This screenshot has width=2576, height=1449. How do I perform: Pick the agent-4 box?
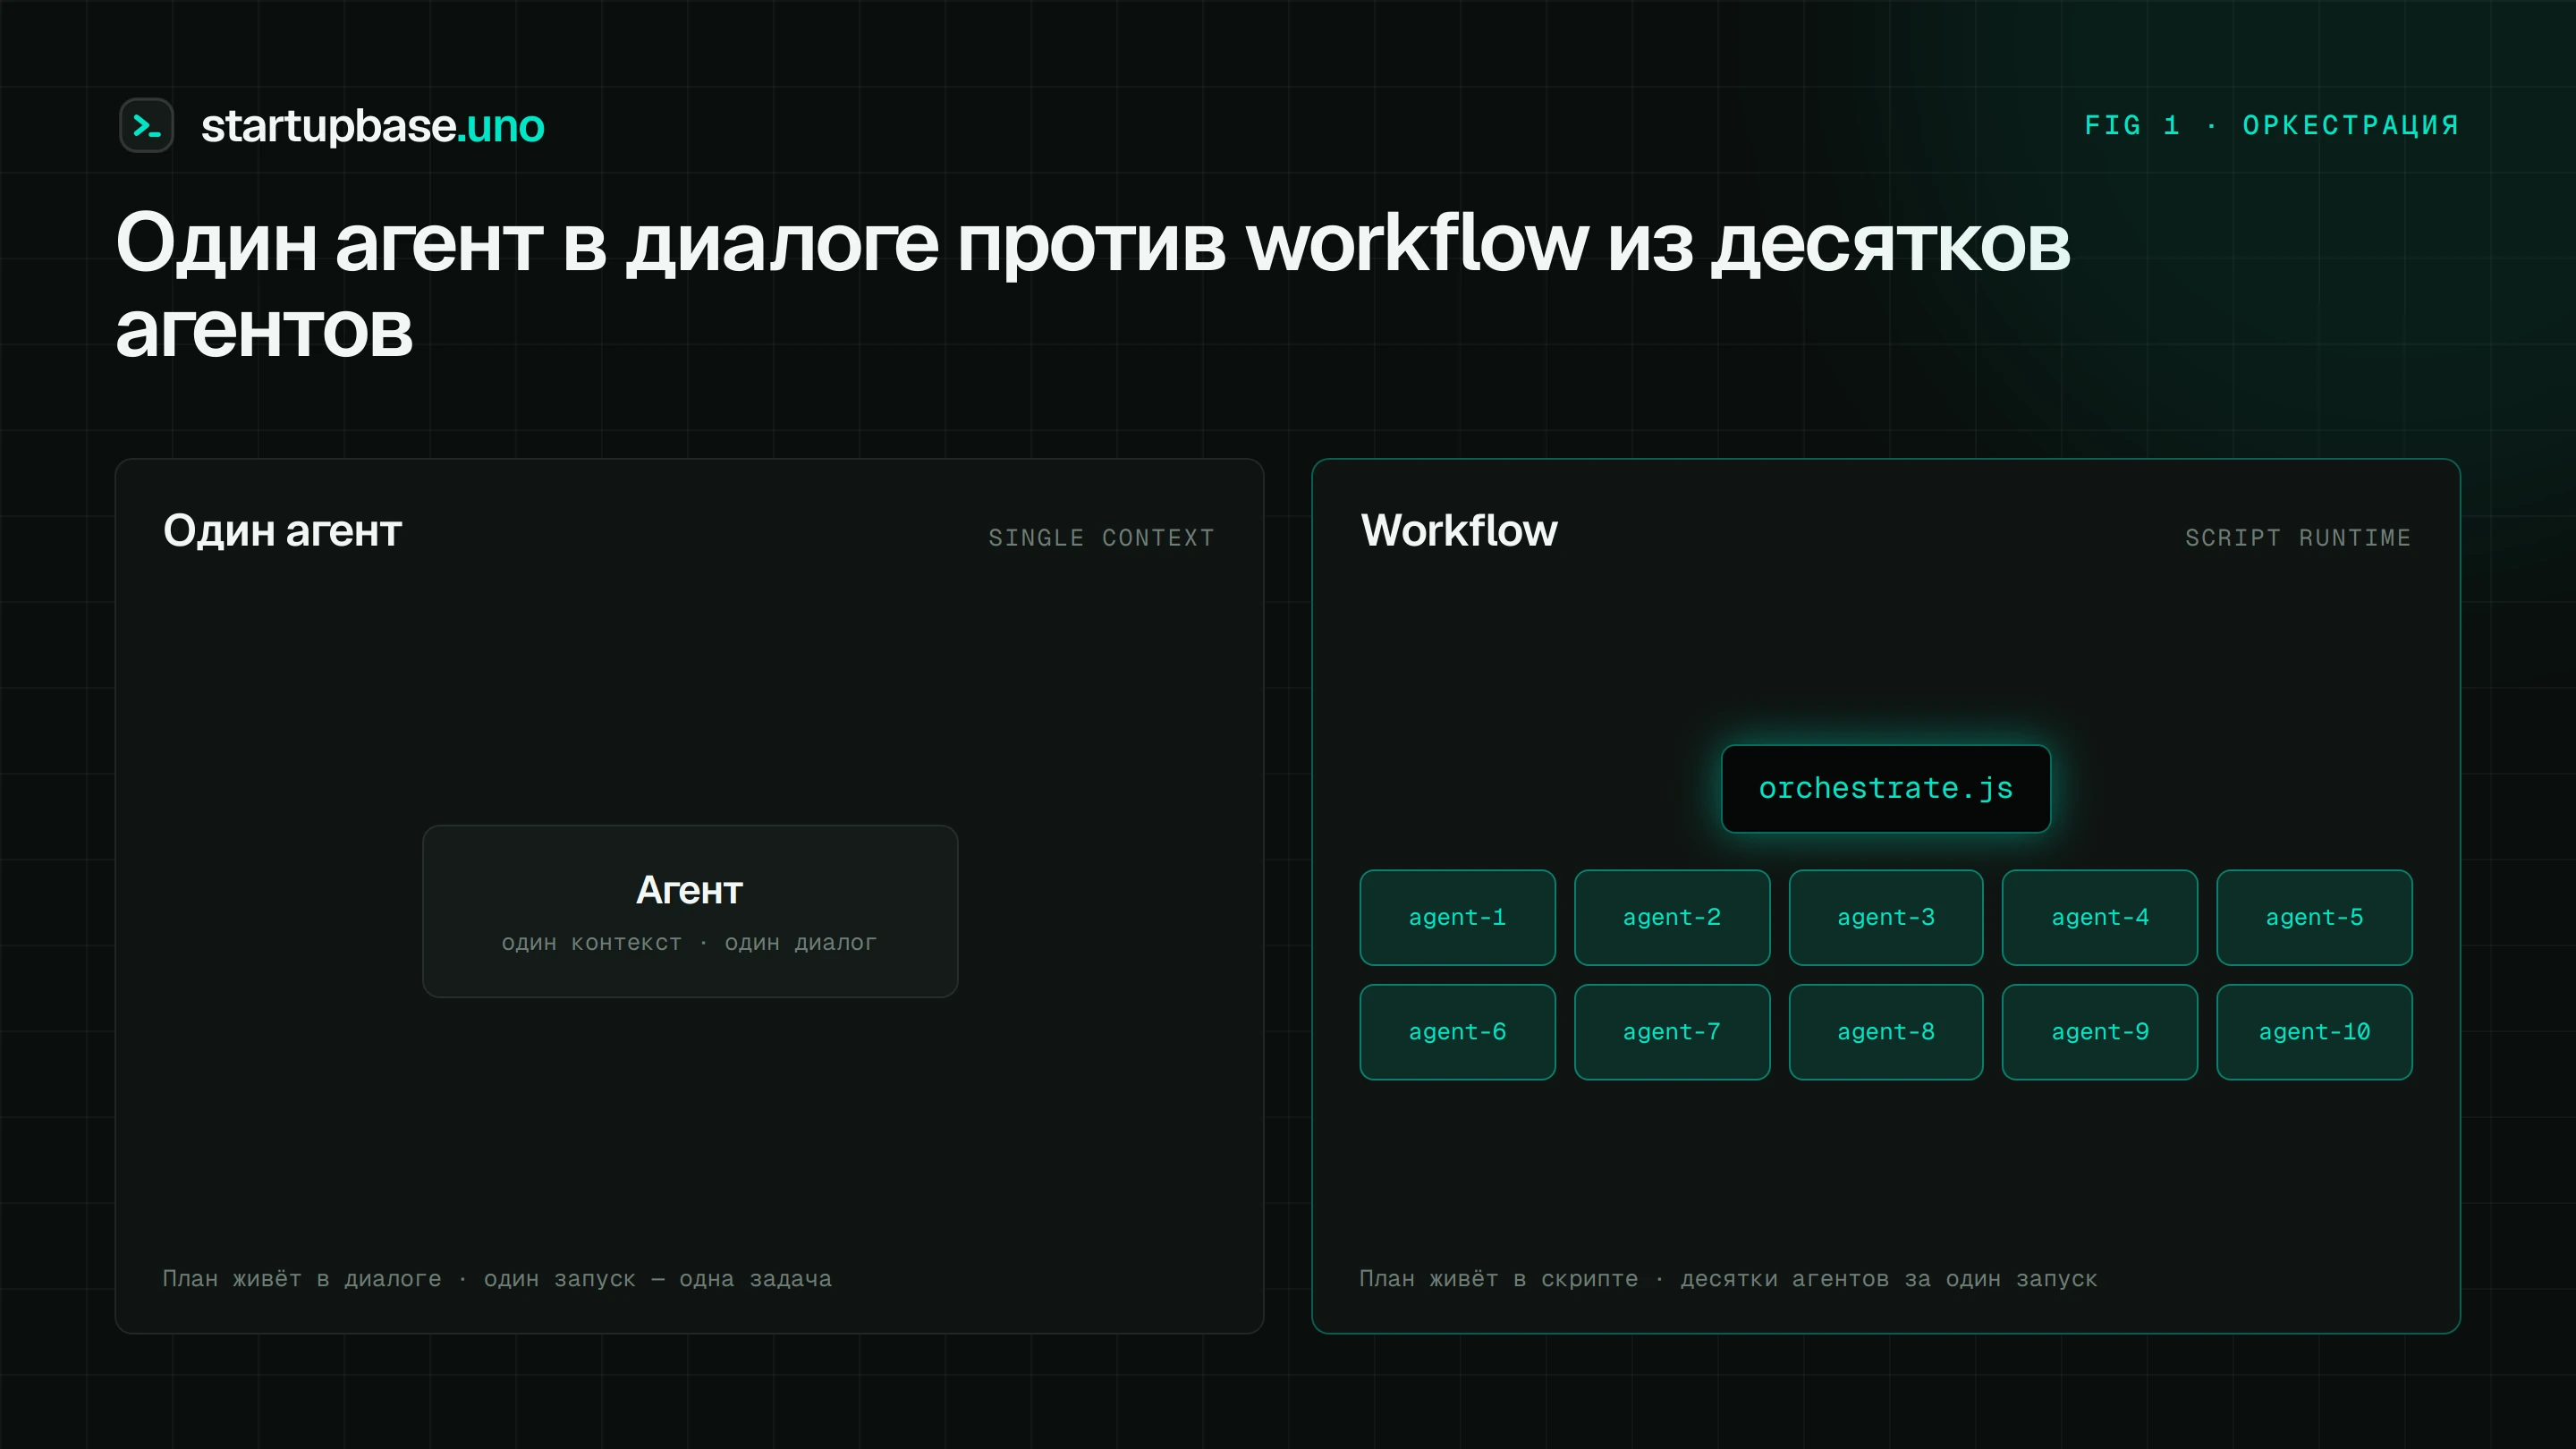coord(2099,917)
